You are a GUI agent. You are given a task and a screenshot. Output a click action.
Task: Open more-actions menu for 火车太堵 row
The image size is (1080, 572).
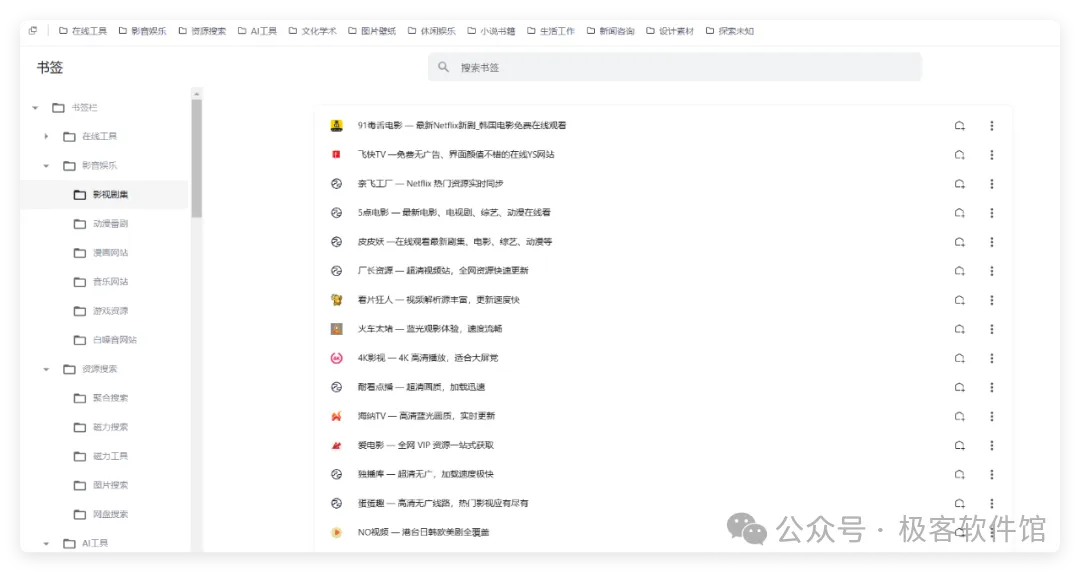[992, 329]
